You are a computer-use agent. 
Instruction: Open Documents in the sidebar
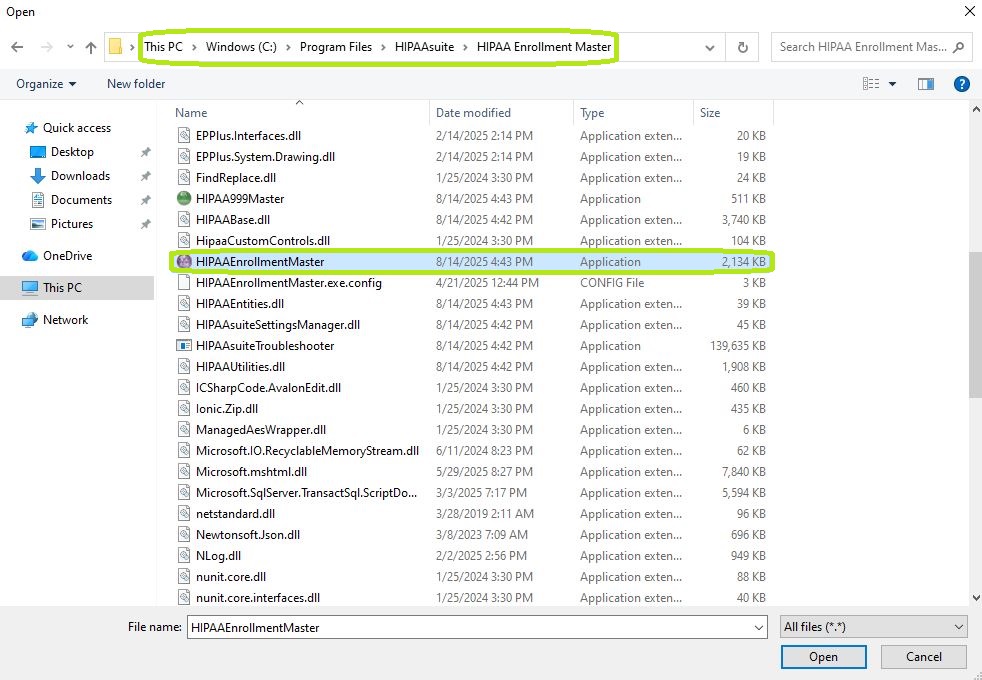[x=81, y=200]
